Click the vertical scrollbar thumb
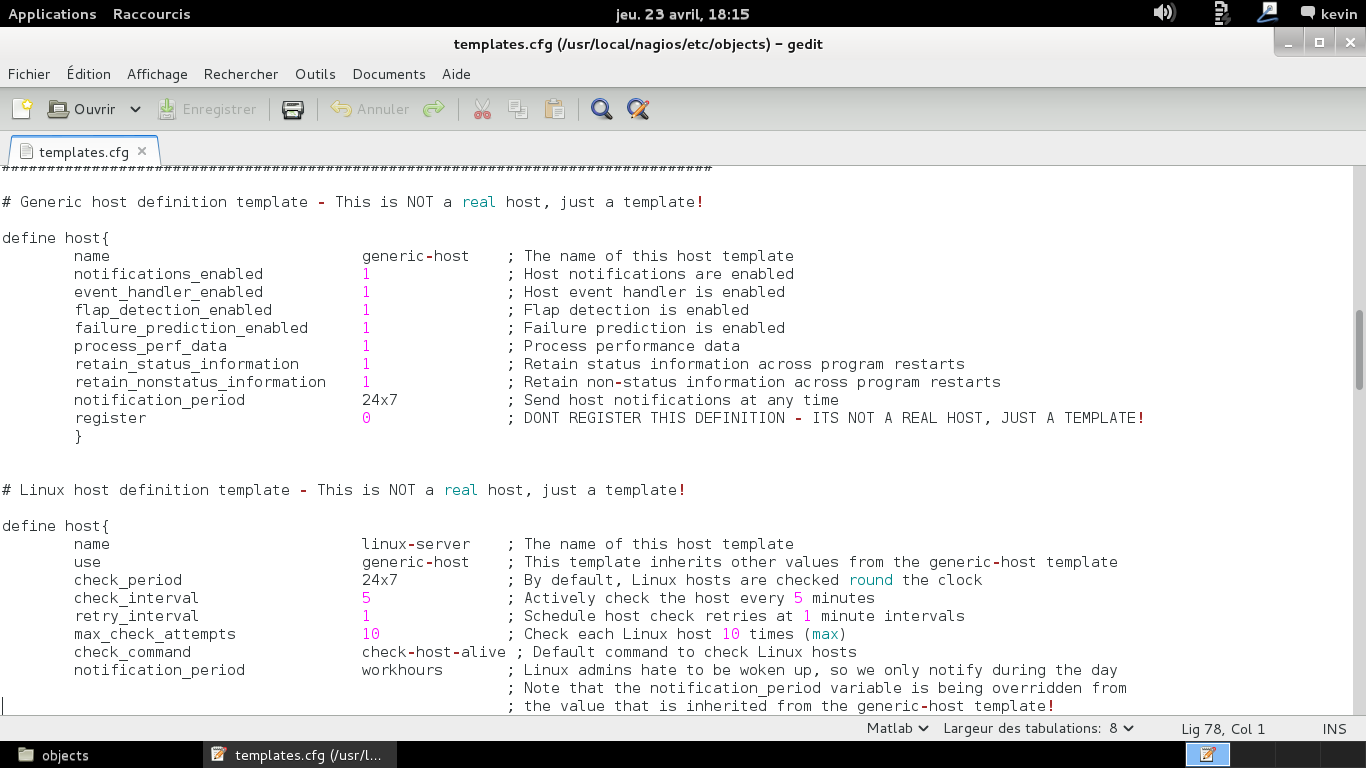Viewport: 1366px width, 768px height. tap(1359, 350)
